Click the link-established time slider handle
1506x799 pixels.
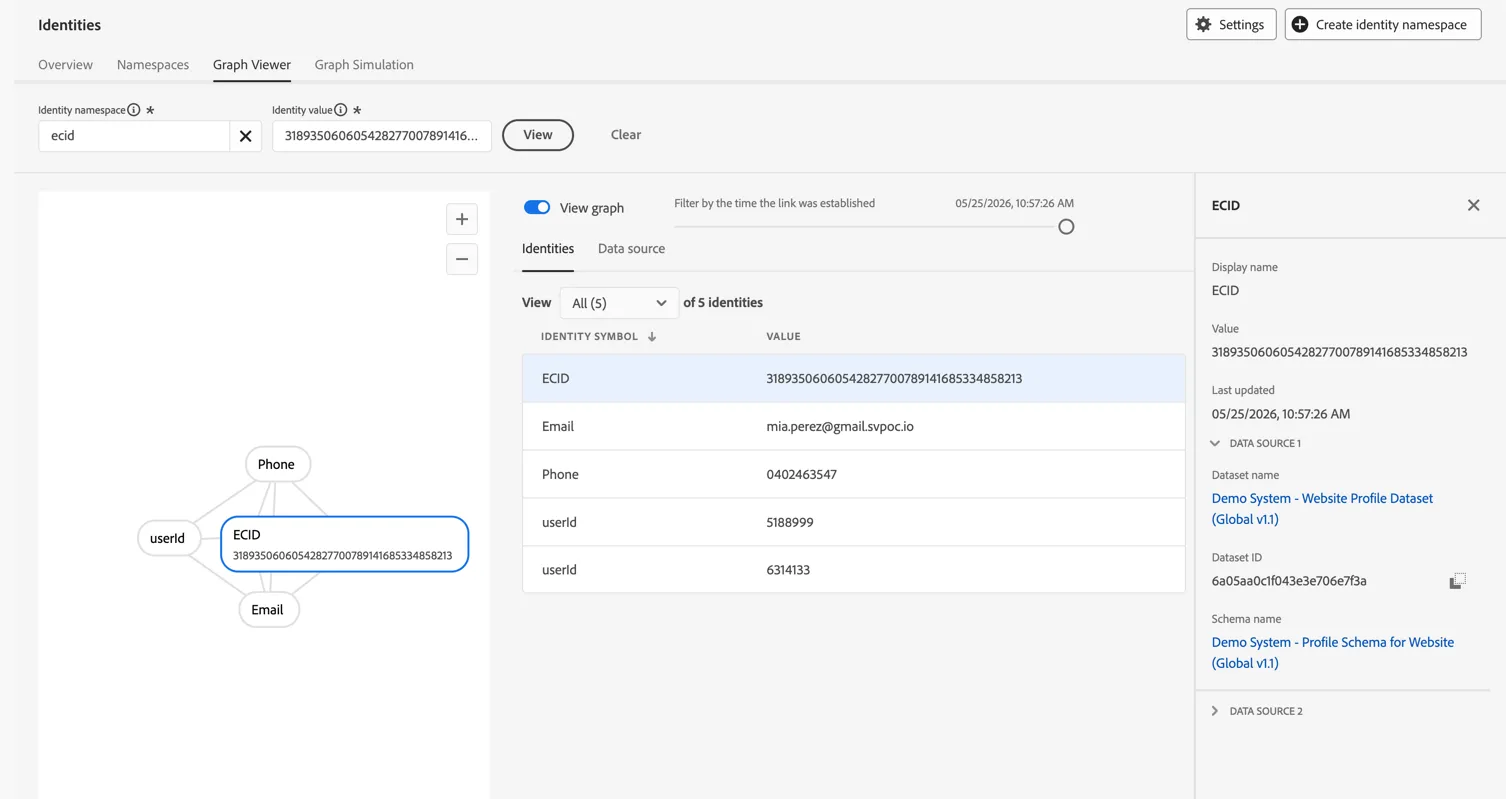(x=1066, y=227)
